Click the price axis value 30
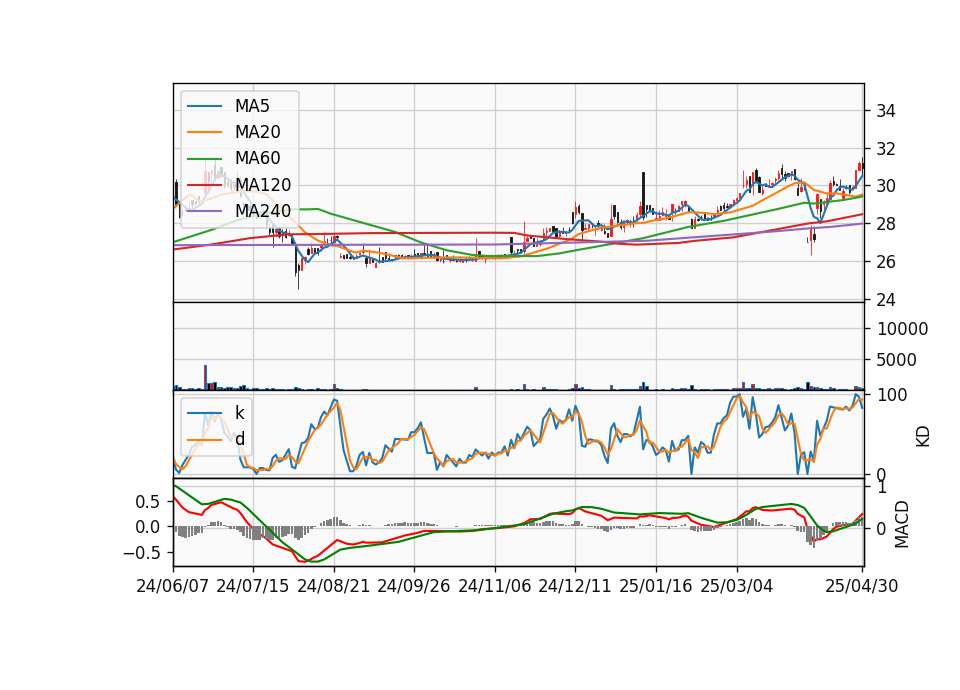960x690 pixels. coord(886,187)
